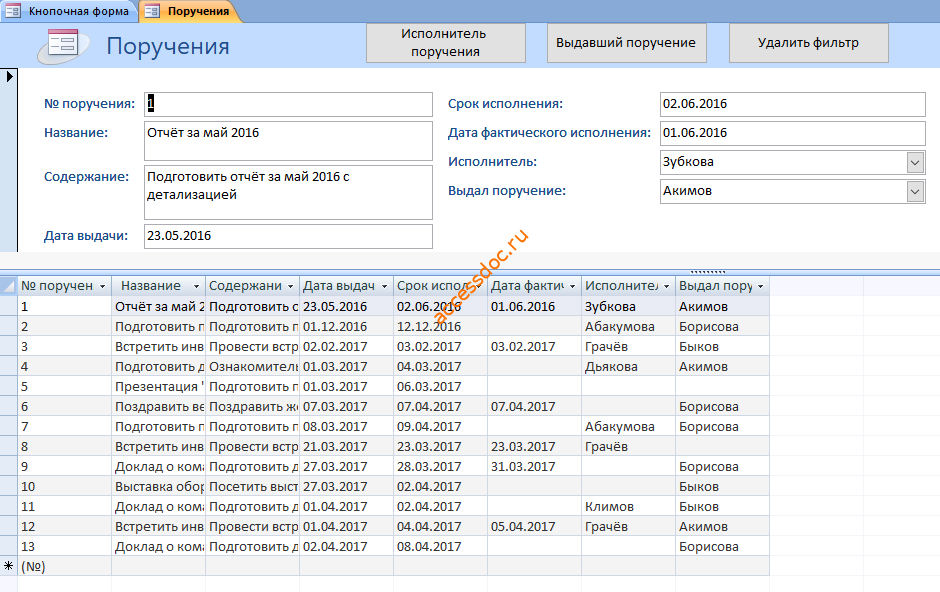Click the select-all corner of the datasheet
Image resolution: width=940 pixels, height=592 pixels.
pyautogui.click(x=8, y=286)
